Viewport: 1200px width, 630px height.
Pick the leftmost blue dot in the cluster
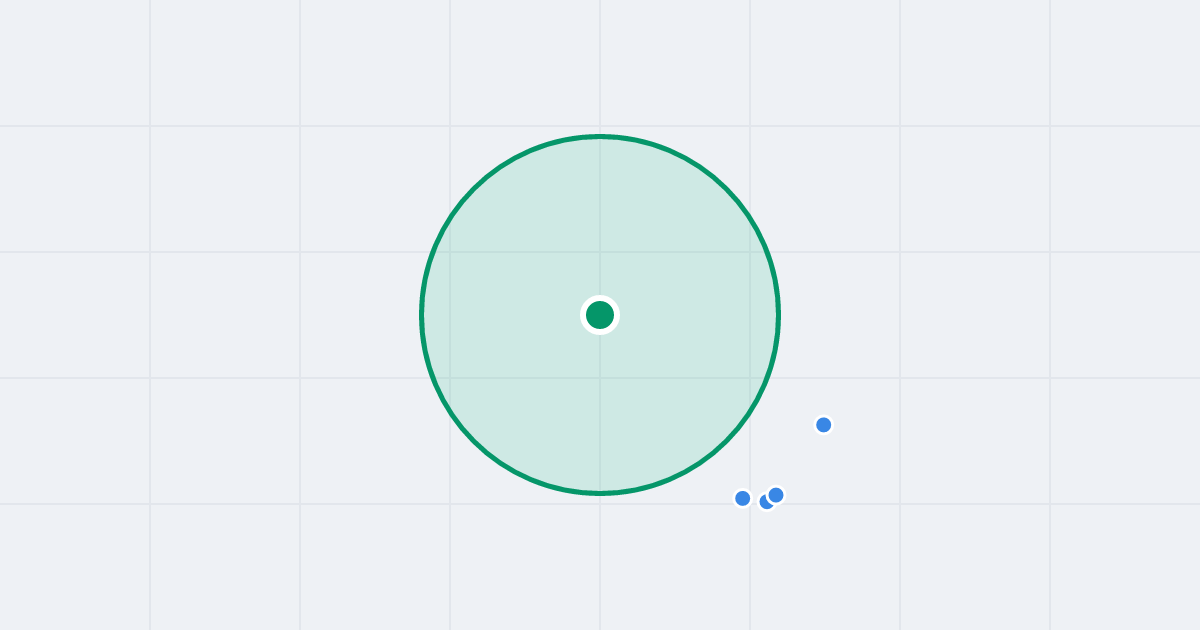coord(742,498)
